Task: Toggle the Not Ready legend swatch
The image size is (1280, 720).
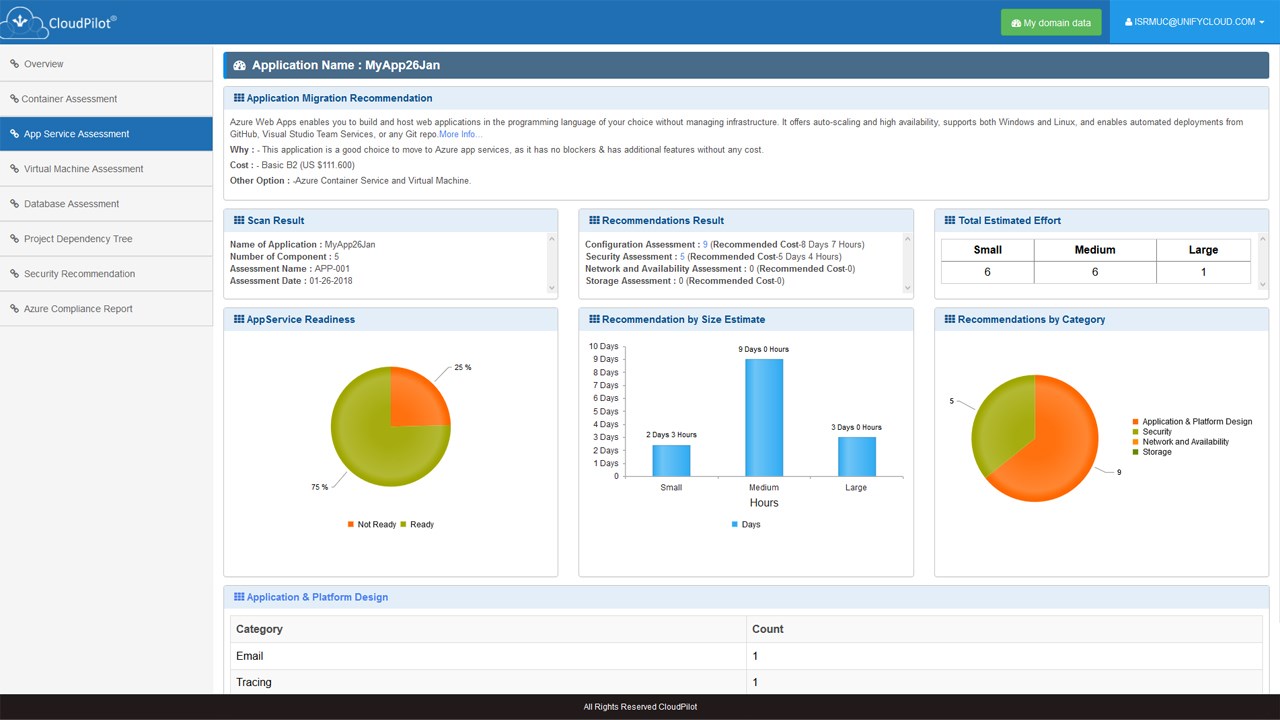Action: point(351,524)
